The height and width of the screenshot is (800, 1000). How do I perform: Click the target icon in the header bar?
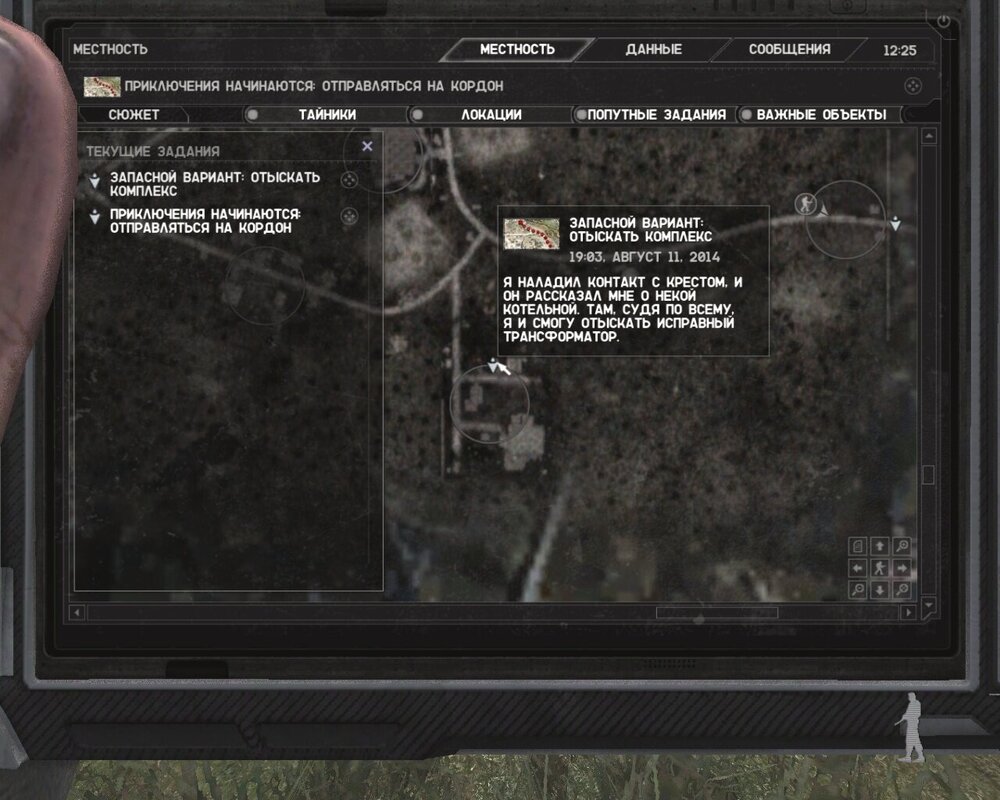pos(913,85)
